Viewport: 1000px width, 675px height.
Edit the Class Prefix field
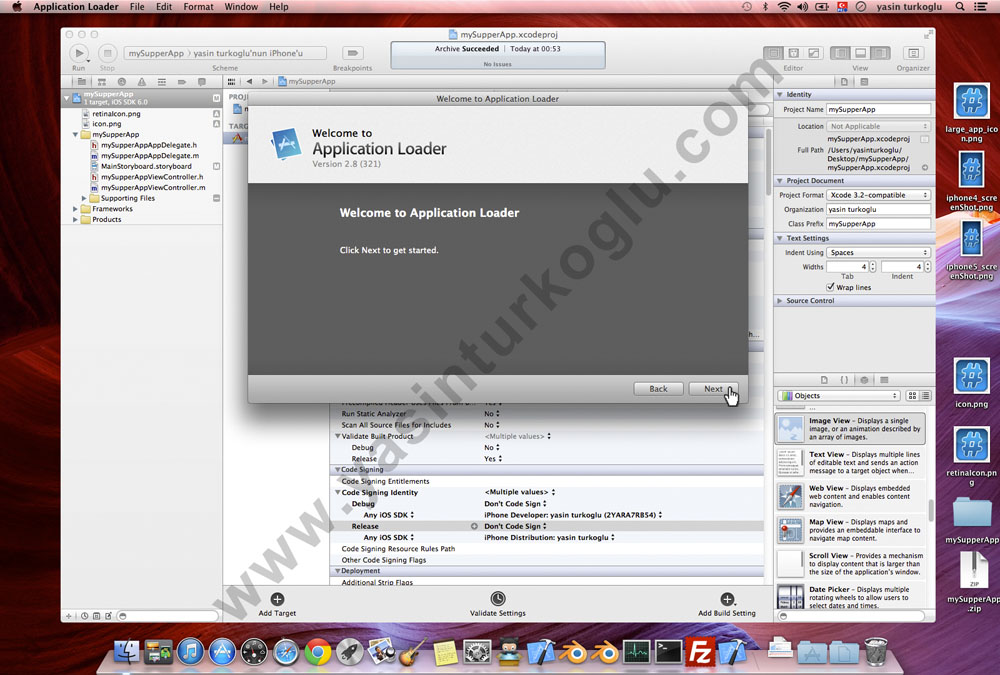(878, 224)
